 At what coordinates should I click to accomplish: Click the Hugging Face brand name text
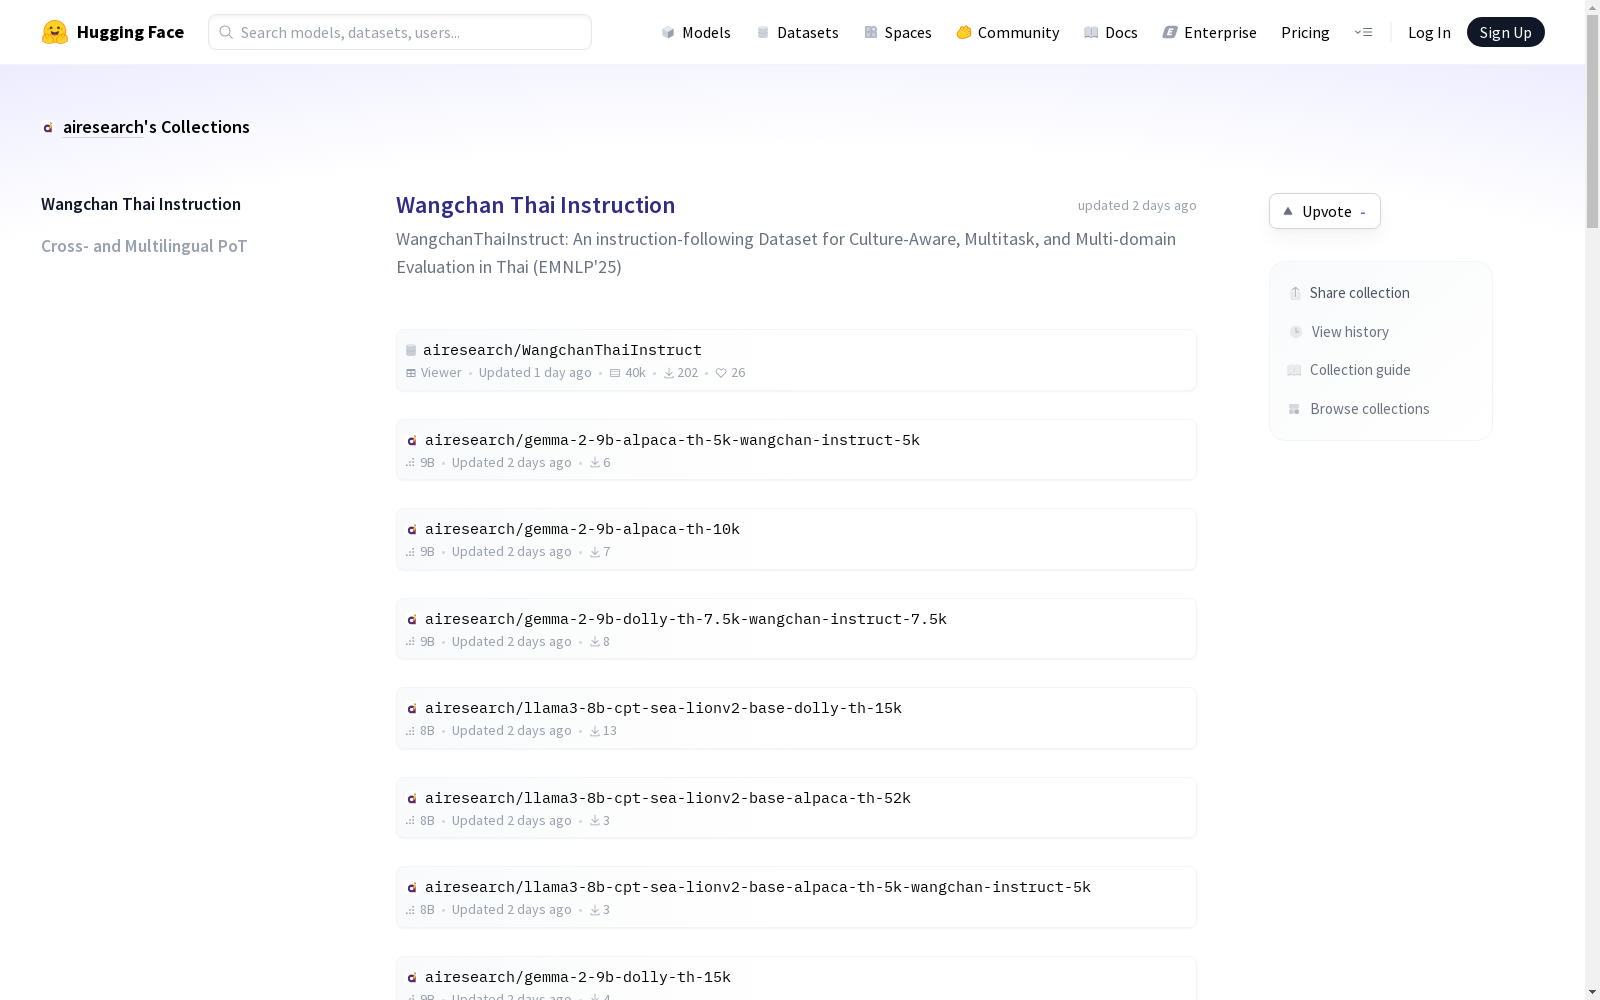(130, 32)
